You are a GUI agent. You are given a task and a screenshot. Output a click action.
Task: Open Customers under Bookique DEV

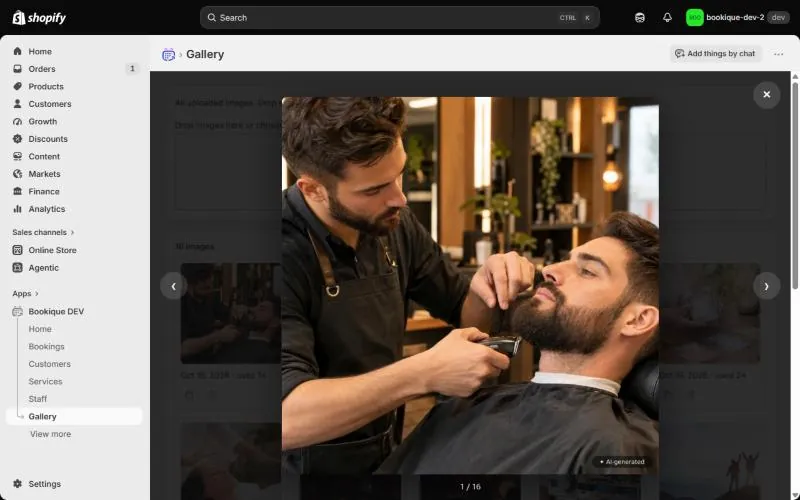point(49,364)
